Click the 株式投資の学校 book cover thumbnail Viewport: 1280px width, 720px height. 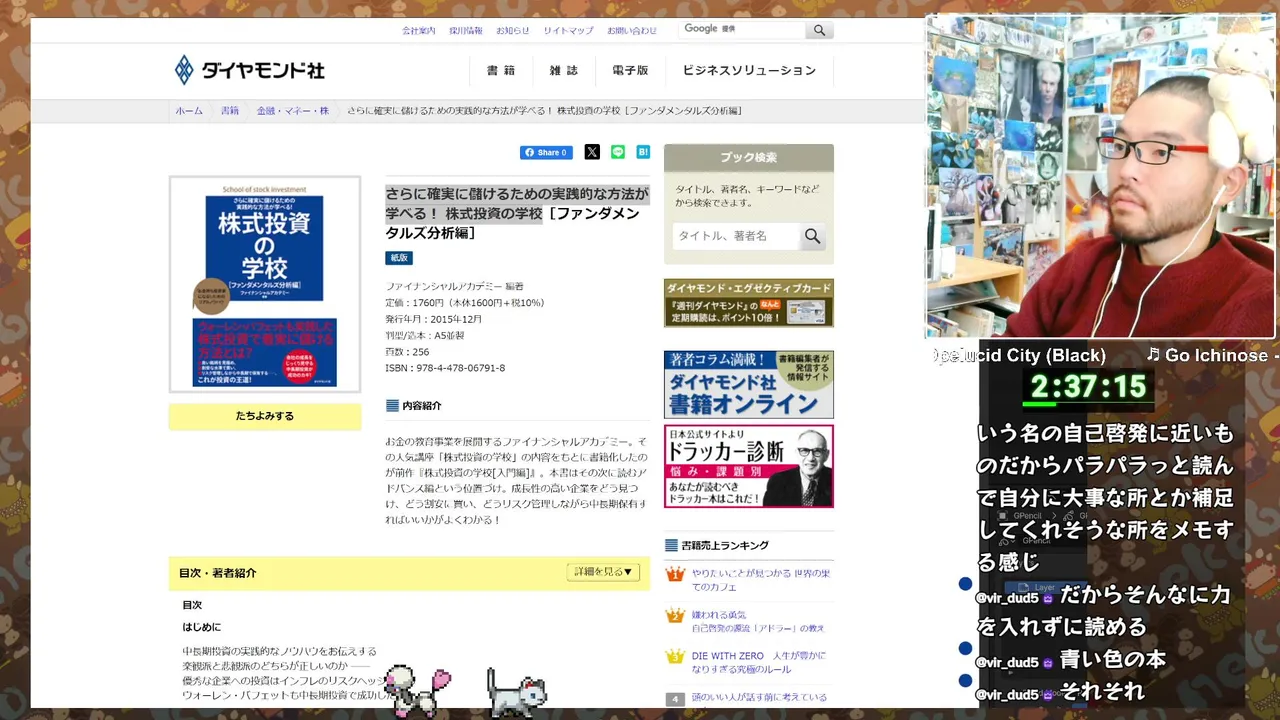(x=265, y=285)
